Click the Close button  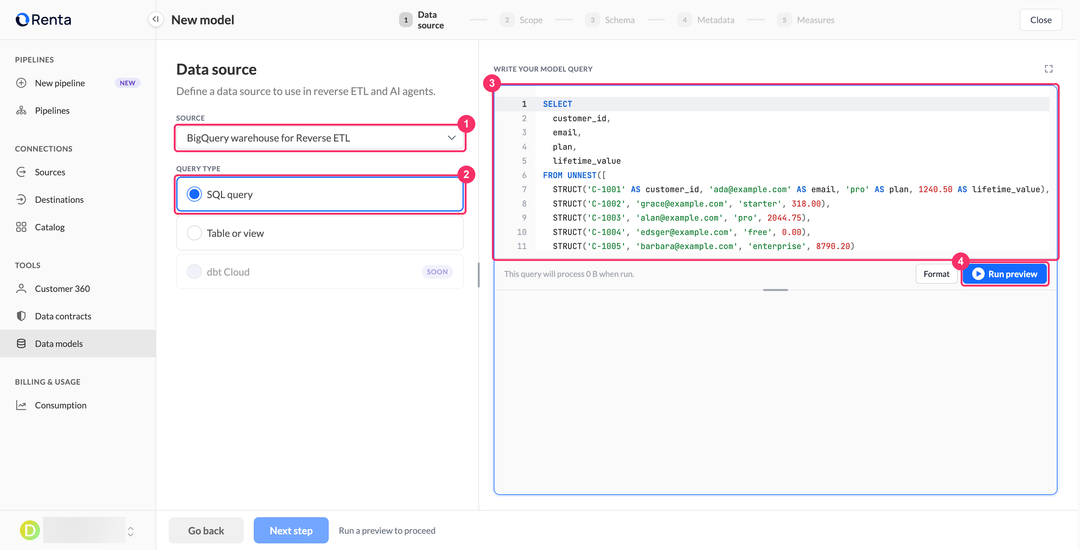click(1041, 20)
